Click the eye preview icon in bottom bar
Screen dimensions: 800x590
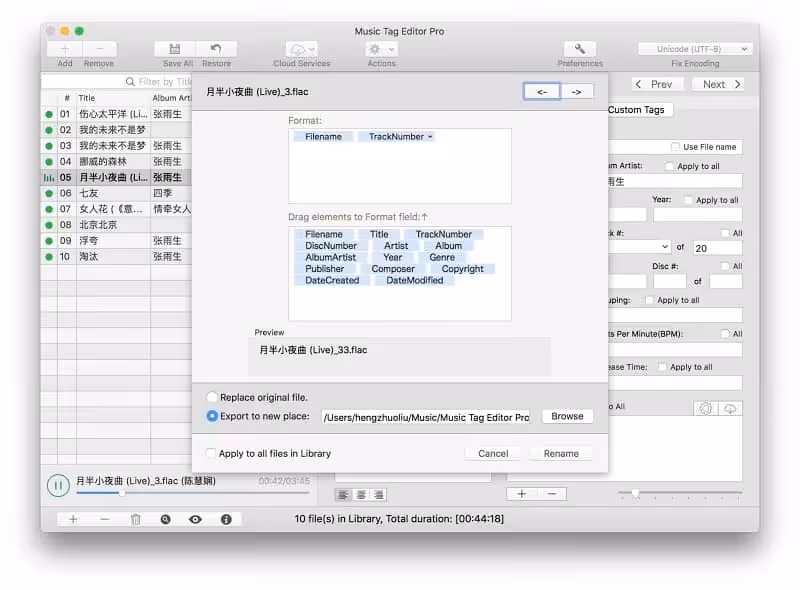[195, 520]
